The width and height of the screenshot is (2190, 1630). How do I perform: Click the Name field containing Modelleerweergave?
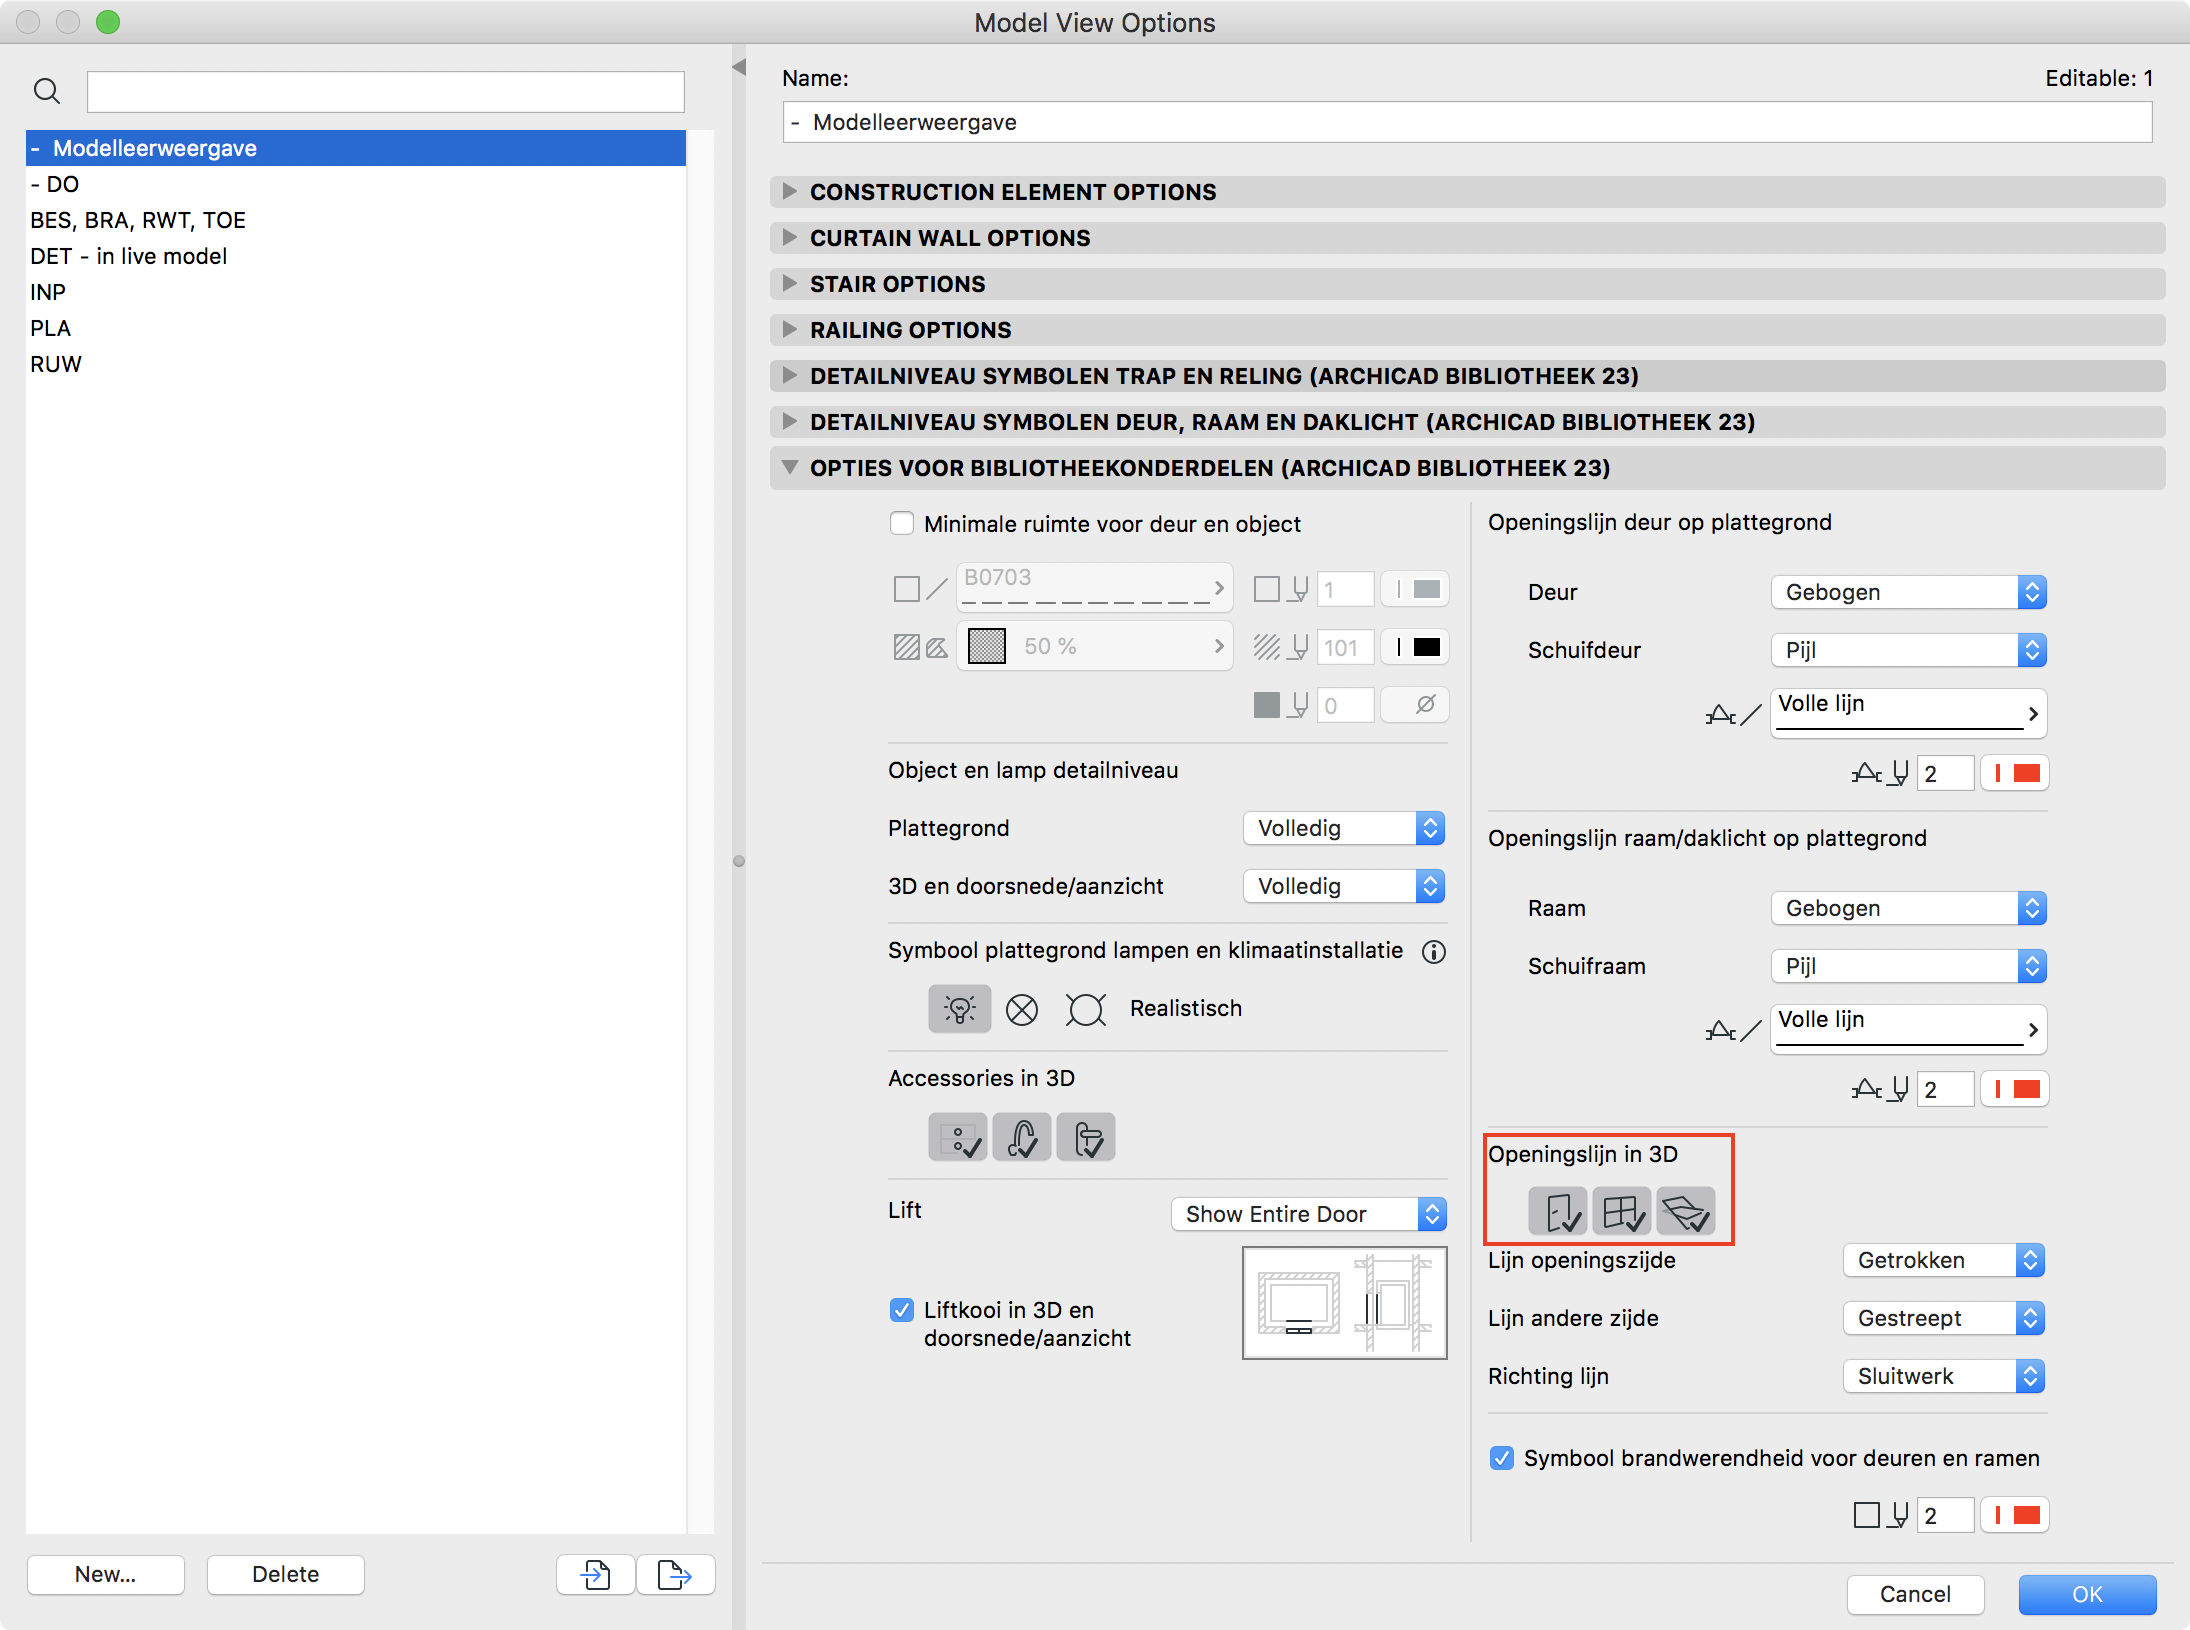click(x=1468, y=122)
